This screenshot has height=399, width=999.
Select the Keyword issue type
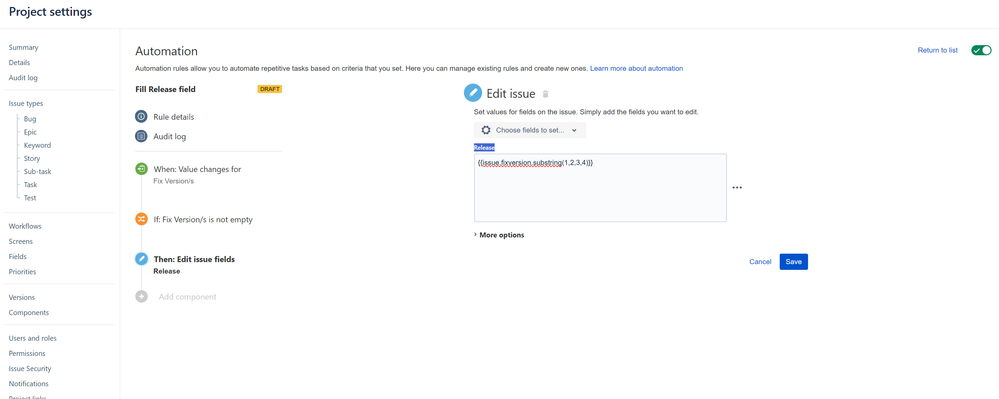(37, 145)
